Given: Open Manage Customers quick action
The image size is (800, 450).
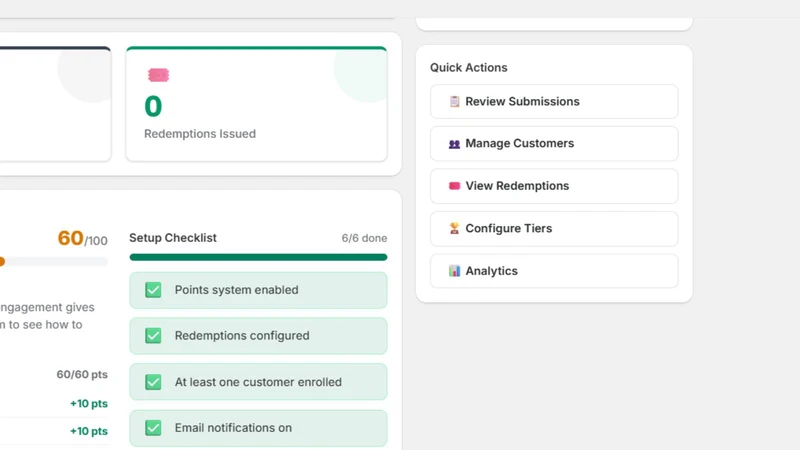Looking at the screenshot, I should 554,143.
